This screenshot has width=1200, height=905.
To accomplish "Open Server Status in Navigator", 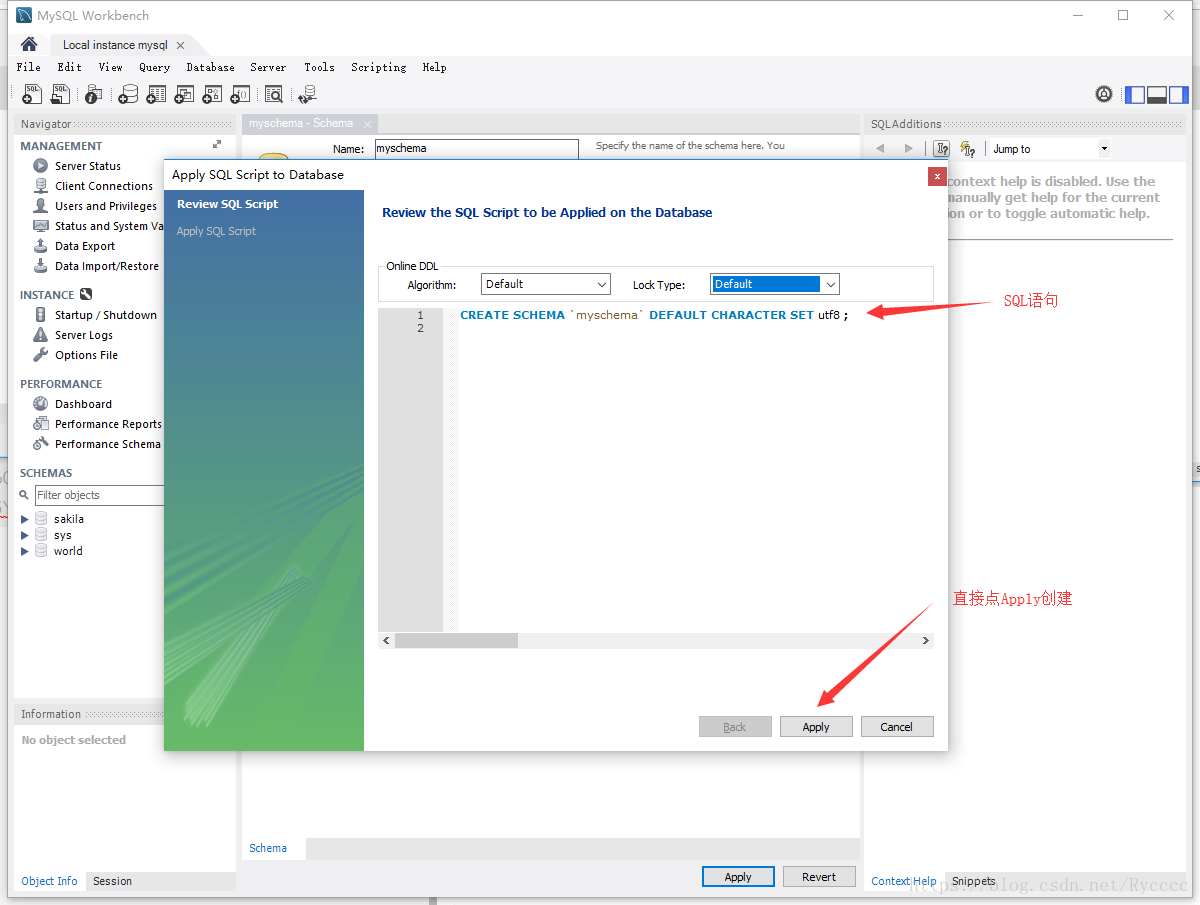I will pos(88,166).
